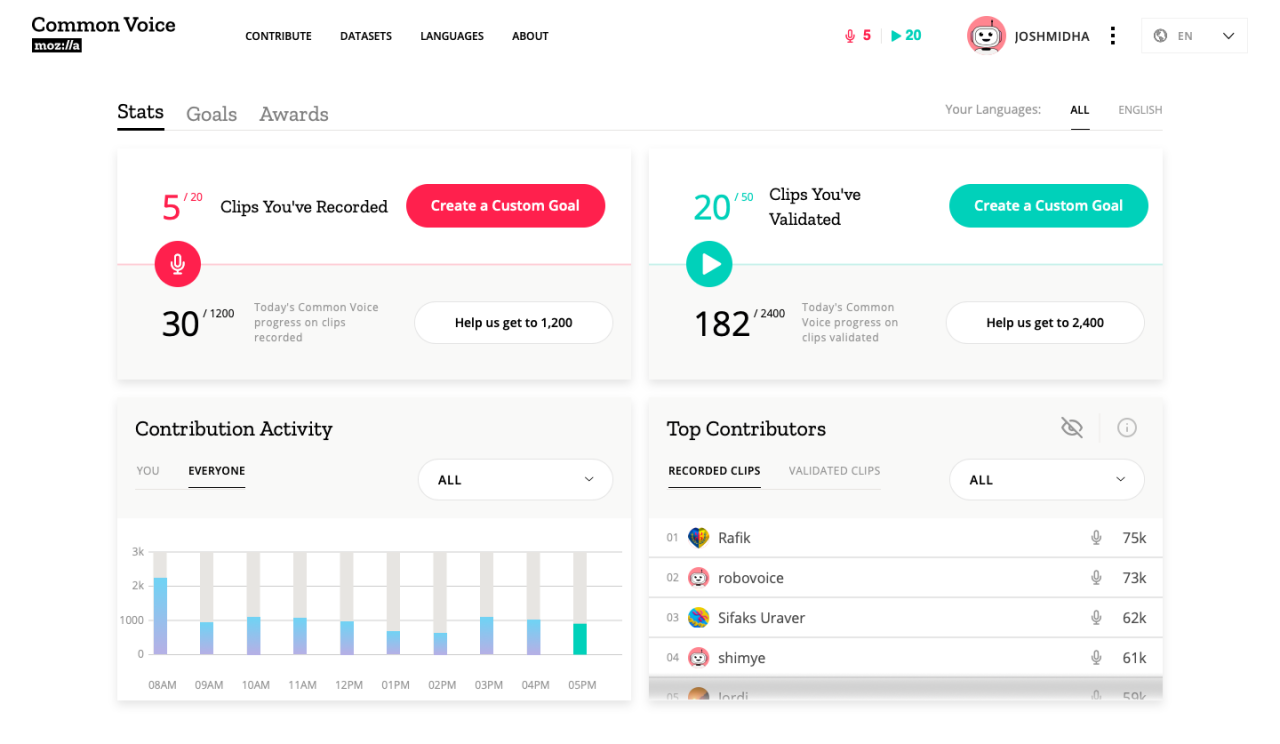Toggle leaderboard visibility crossed-eye icon
This screenshot has height=744, width=1280.
1072,428
